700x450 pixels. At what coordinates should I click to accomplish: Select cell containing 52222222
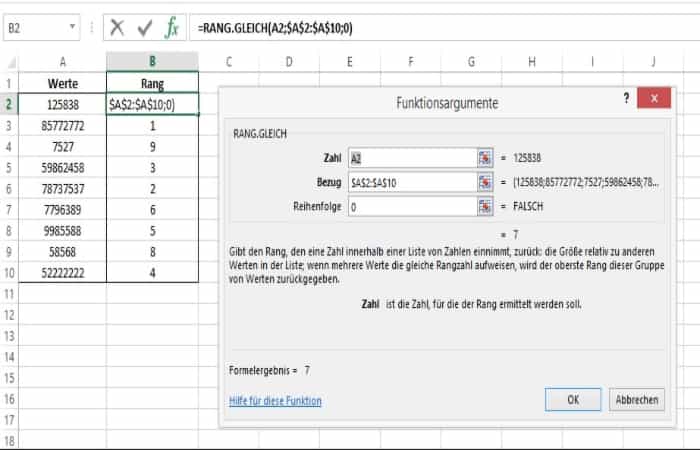tap(62, 273)
